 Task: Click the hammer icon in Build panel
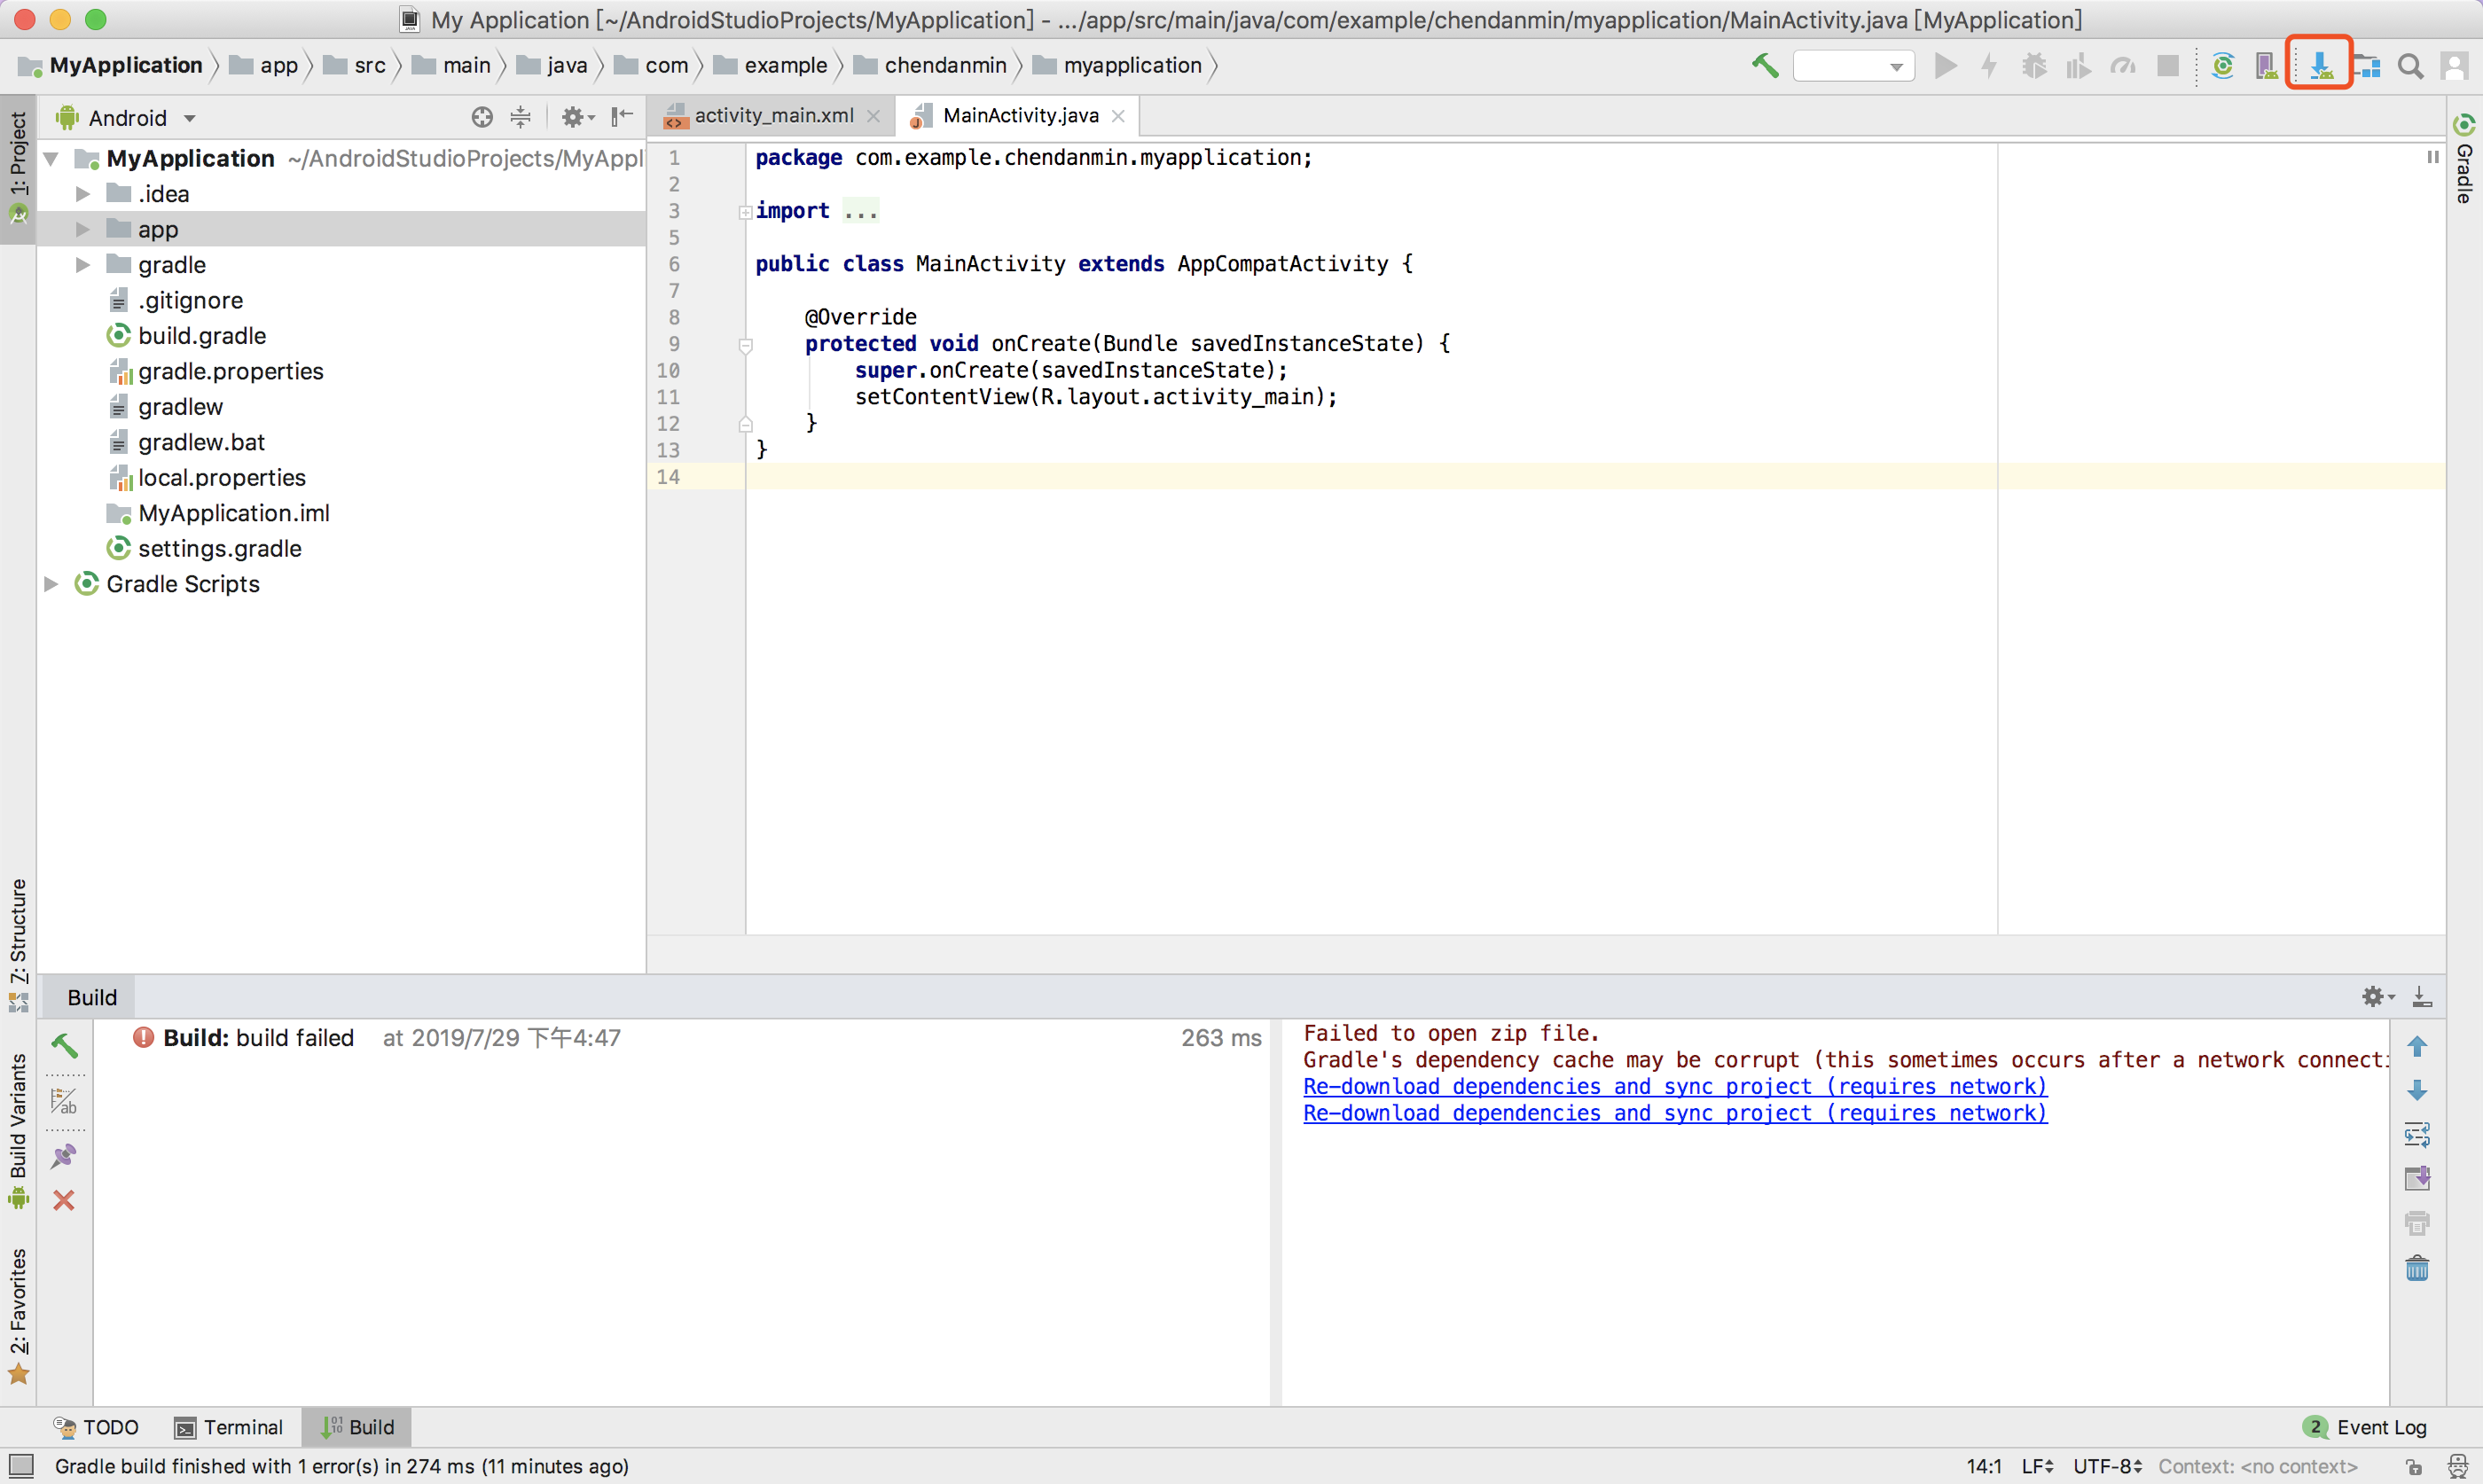[64, 1046]
